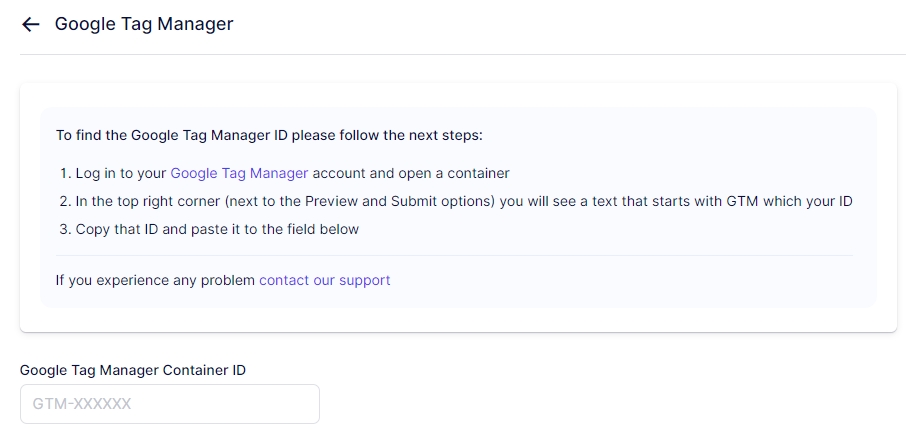The height and width of the screenshot is (448, 906).
Task: Click the Google Tag Manager Container ID label
Action: pos(133,370)
